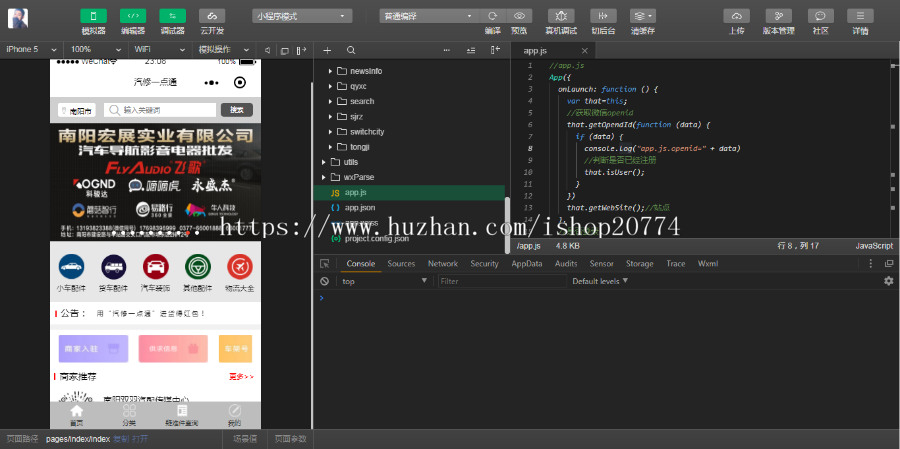Toggle the Debugger (调试器) panel button

(173, 16)
